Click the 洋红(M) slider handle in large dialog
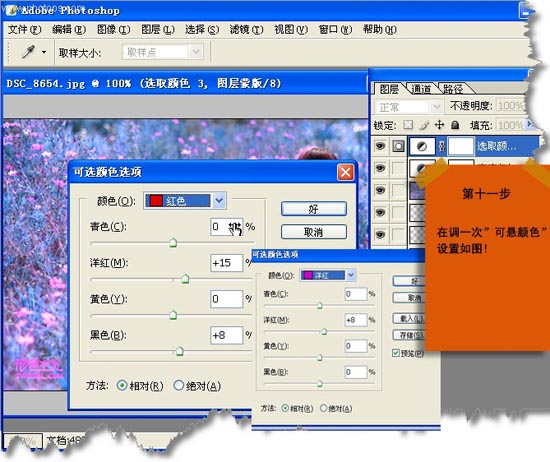 [185, 279]
